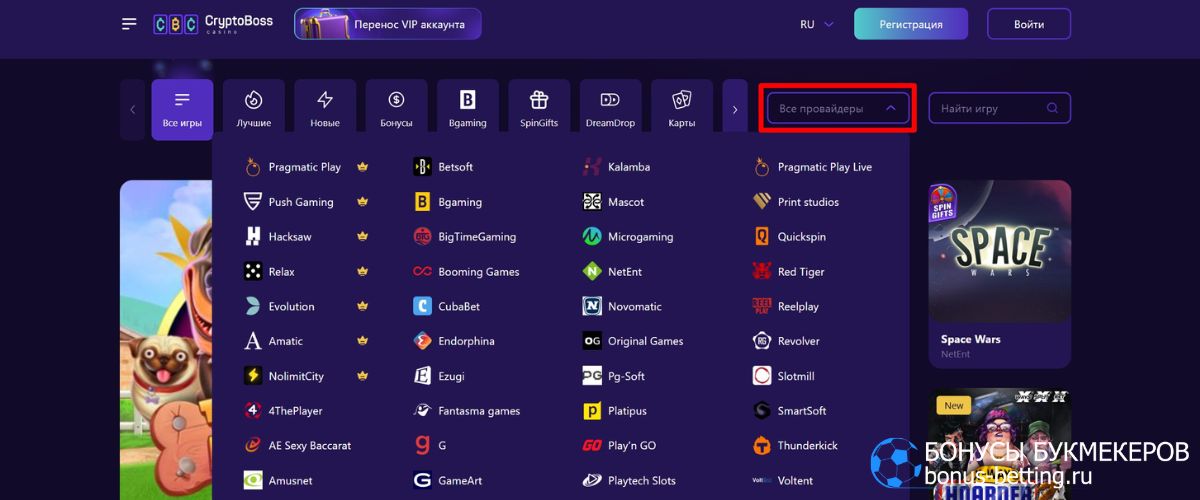Select the Все игры category tab
Viewport: 1200px width, 500px height.
(x=182, y=109)
